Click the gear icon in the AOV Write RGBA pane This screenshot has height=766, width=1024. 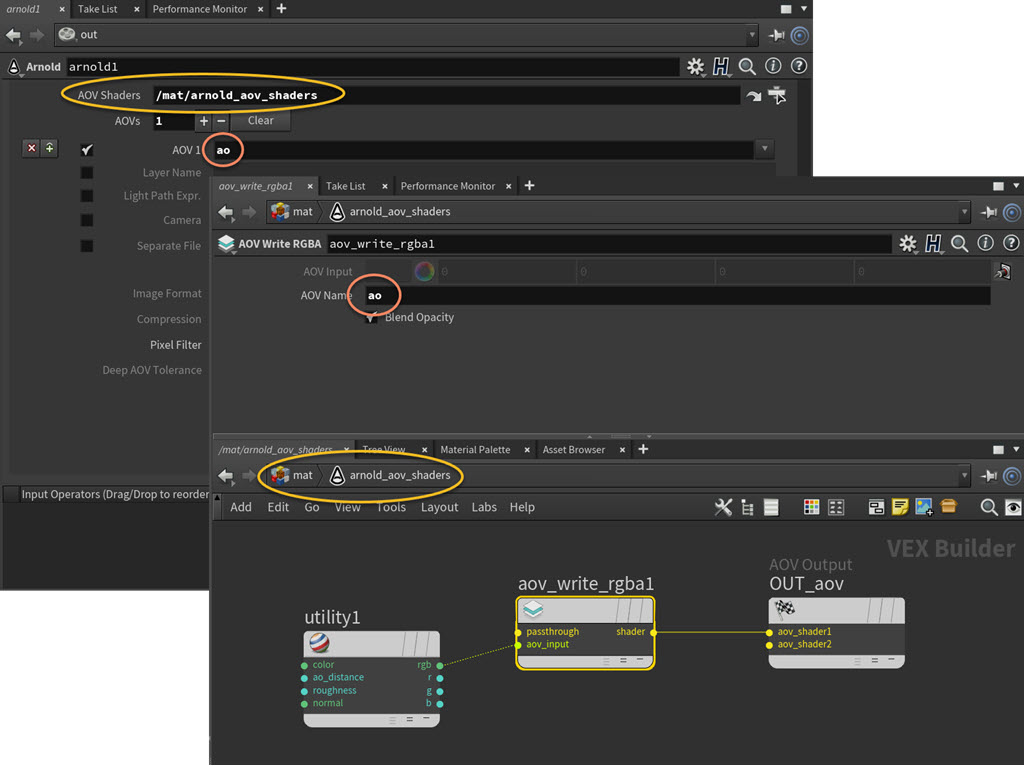908,244
